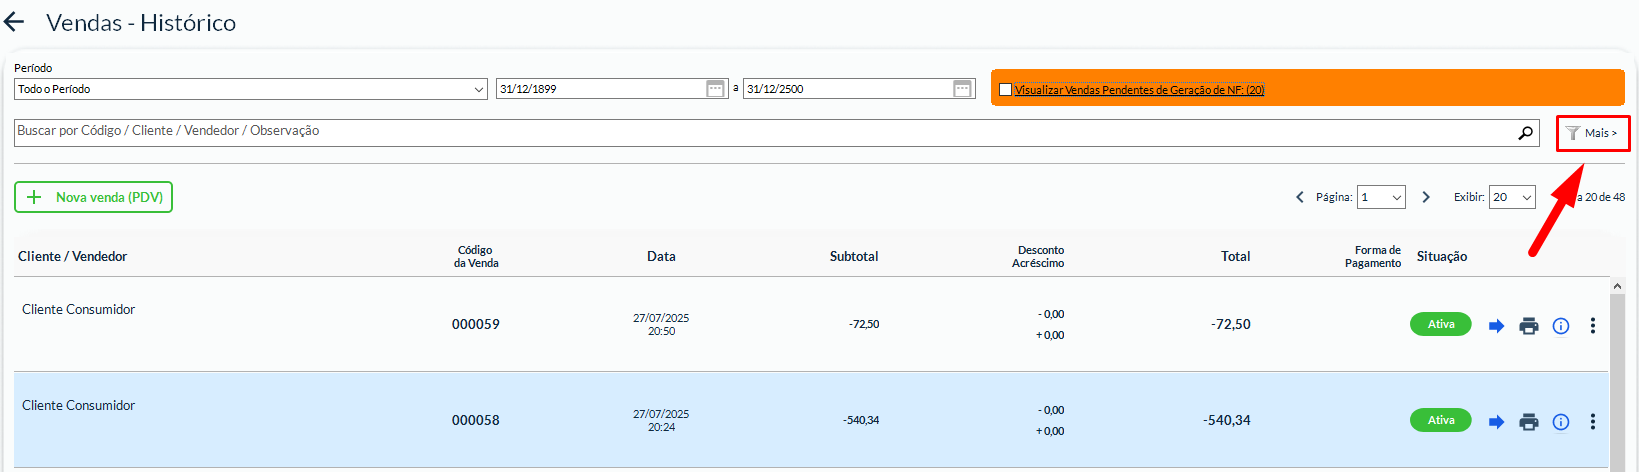This screenshot has width=1639, height=472.
Task: Go to next page of results
Action: tap(1426, 197)
